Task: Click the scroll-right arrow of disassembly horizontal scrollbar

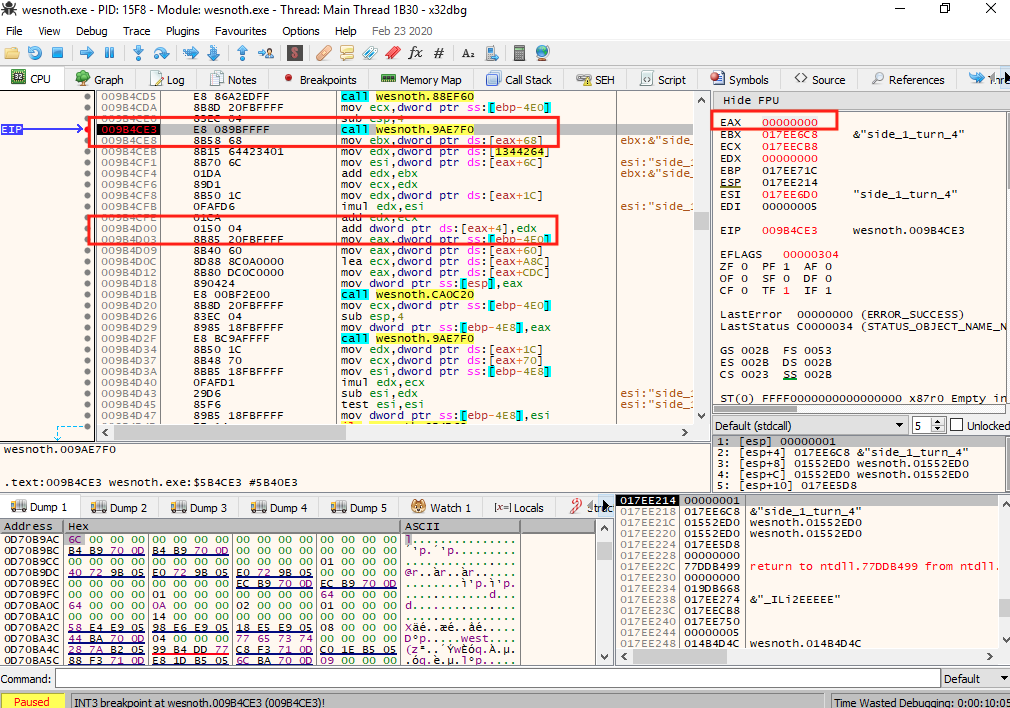Action: click(685, 433)
